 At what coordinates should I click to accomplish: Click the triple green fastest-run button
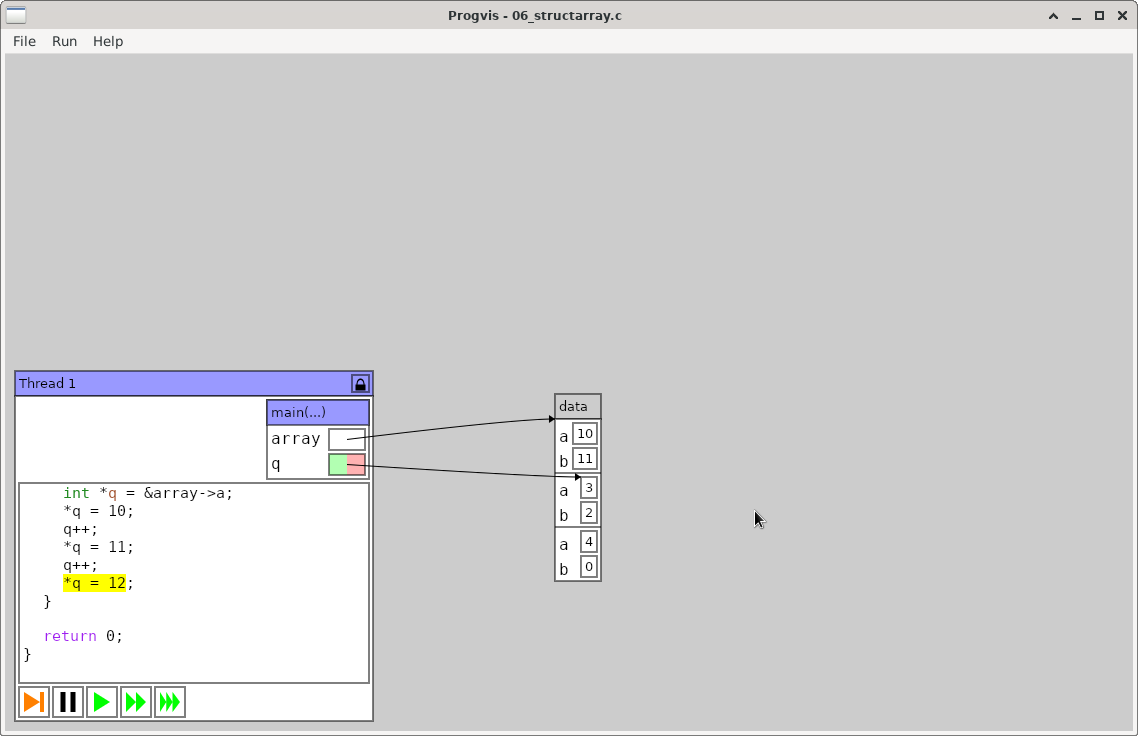click(170, 702)
